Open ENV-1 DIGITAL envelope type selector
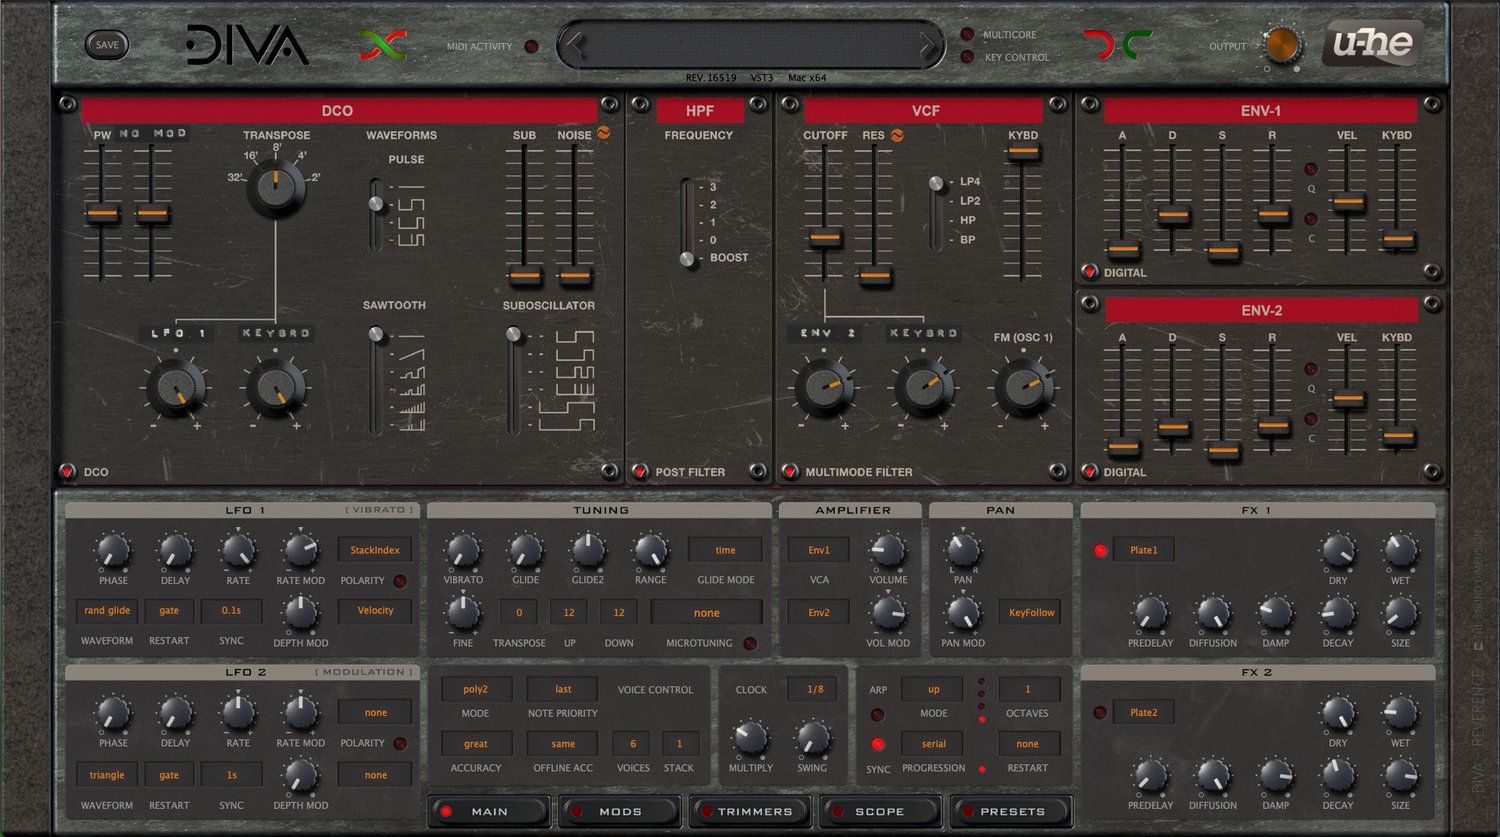The image size is (1500, 837). 1090,271
